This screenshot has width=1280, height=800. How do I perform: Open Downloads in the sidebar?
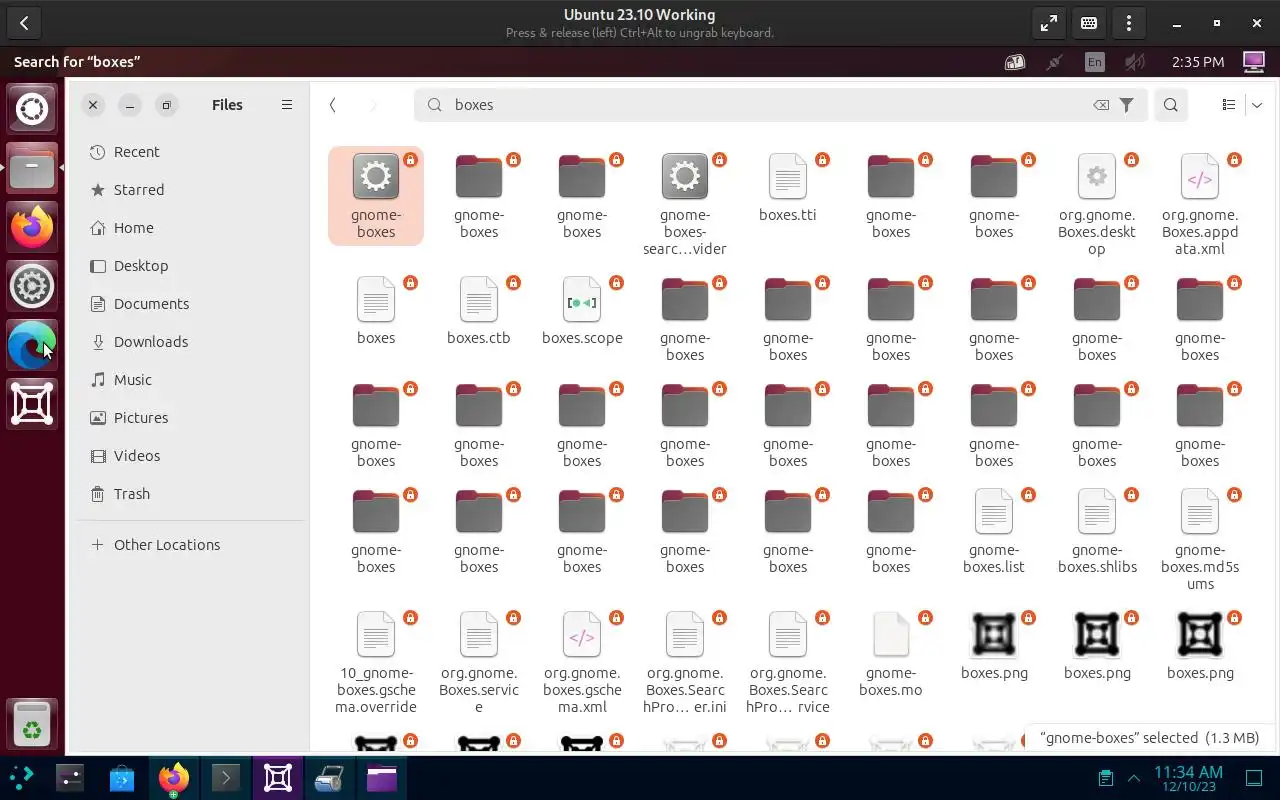pos(191,342)
